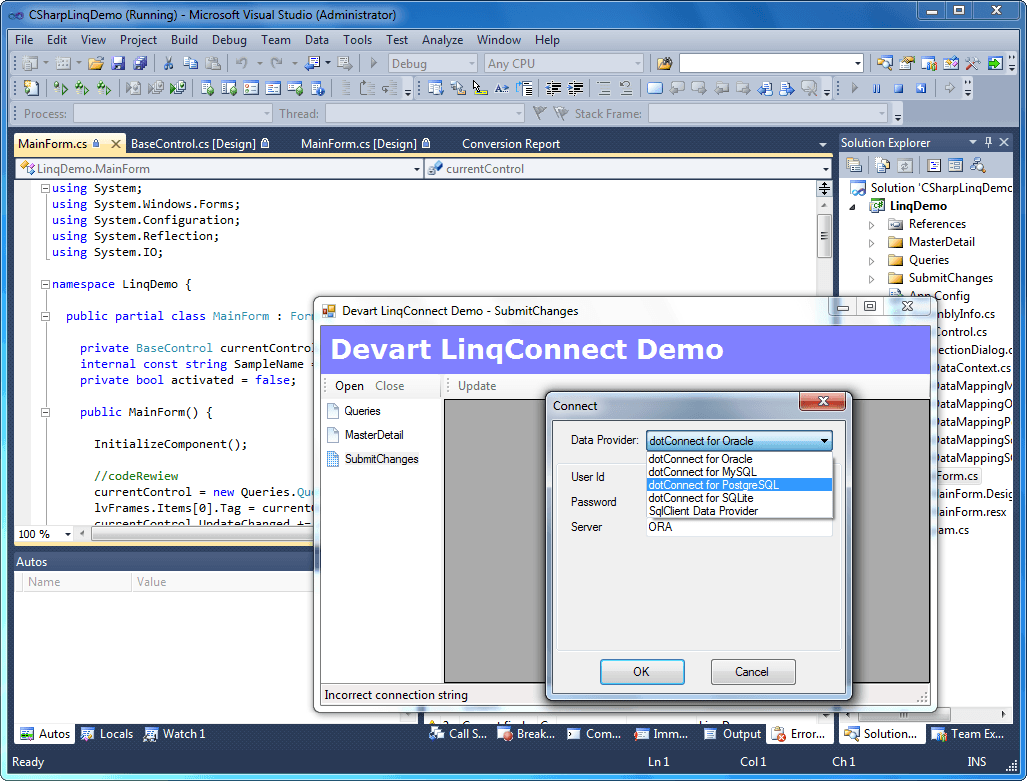Image resolution: width=1027 pixels, height=781 pixels.
Task: Click the Increase Indent icon
Action: pos(576,88)
